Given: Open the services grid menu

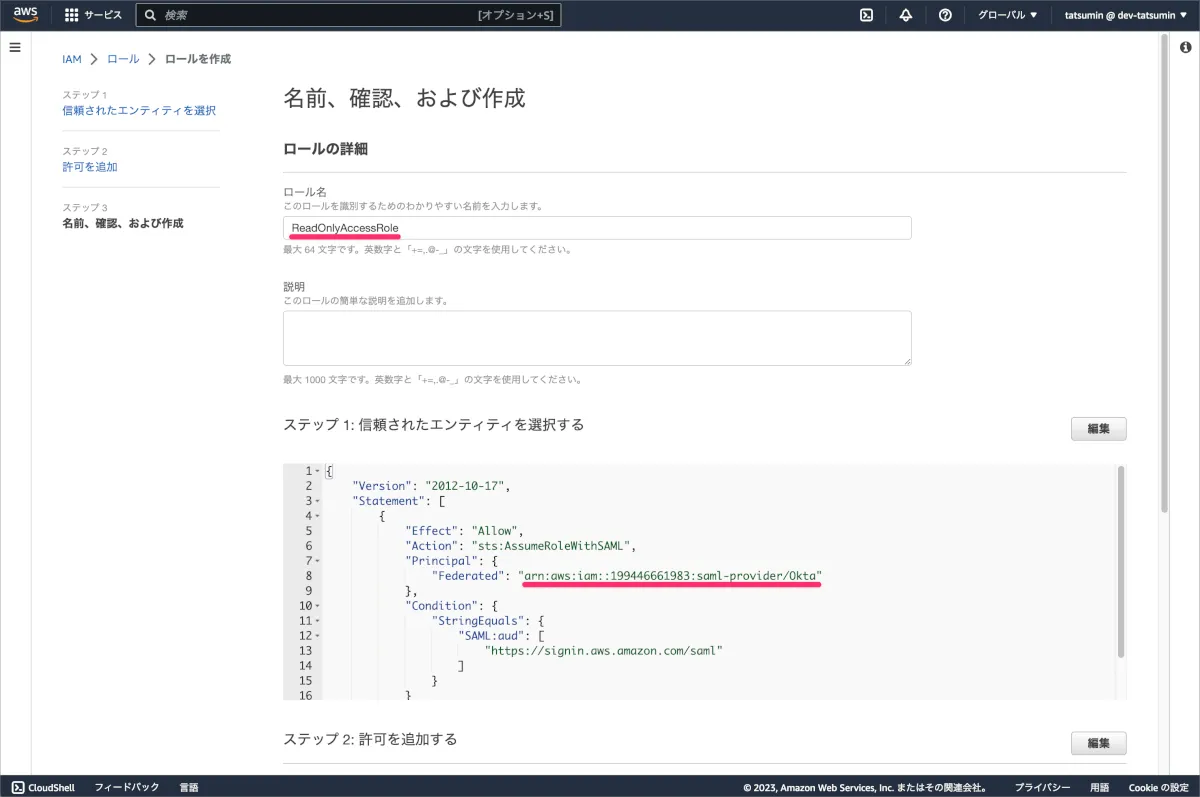Looking at the screenshot, I should click(72, 15).
